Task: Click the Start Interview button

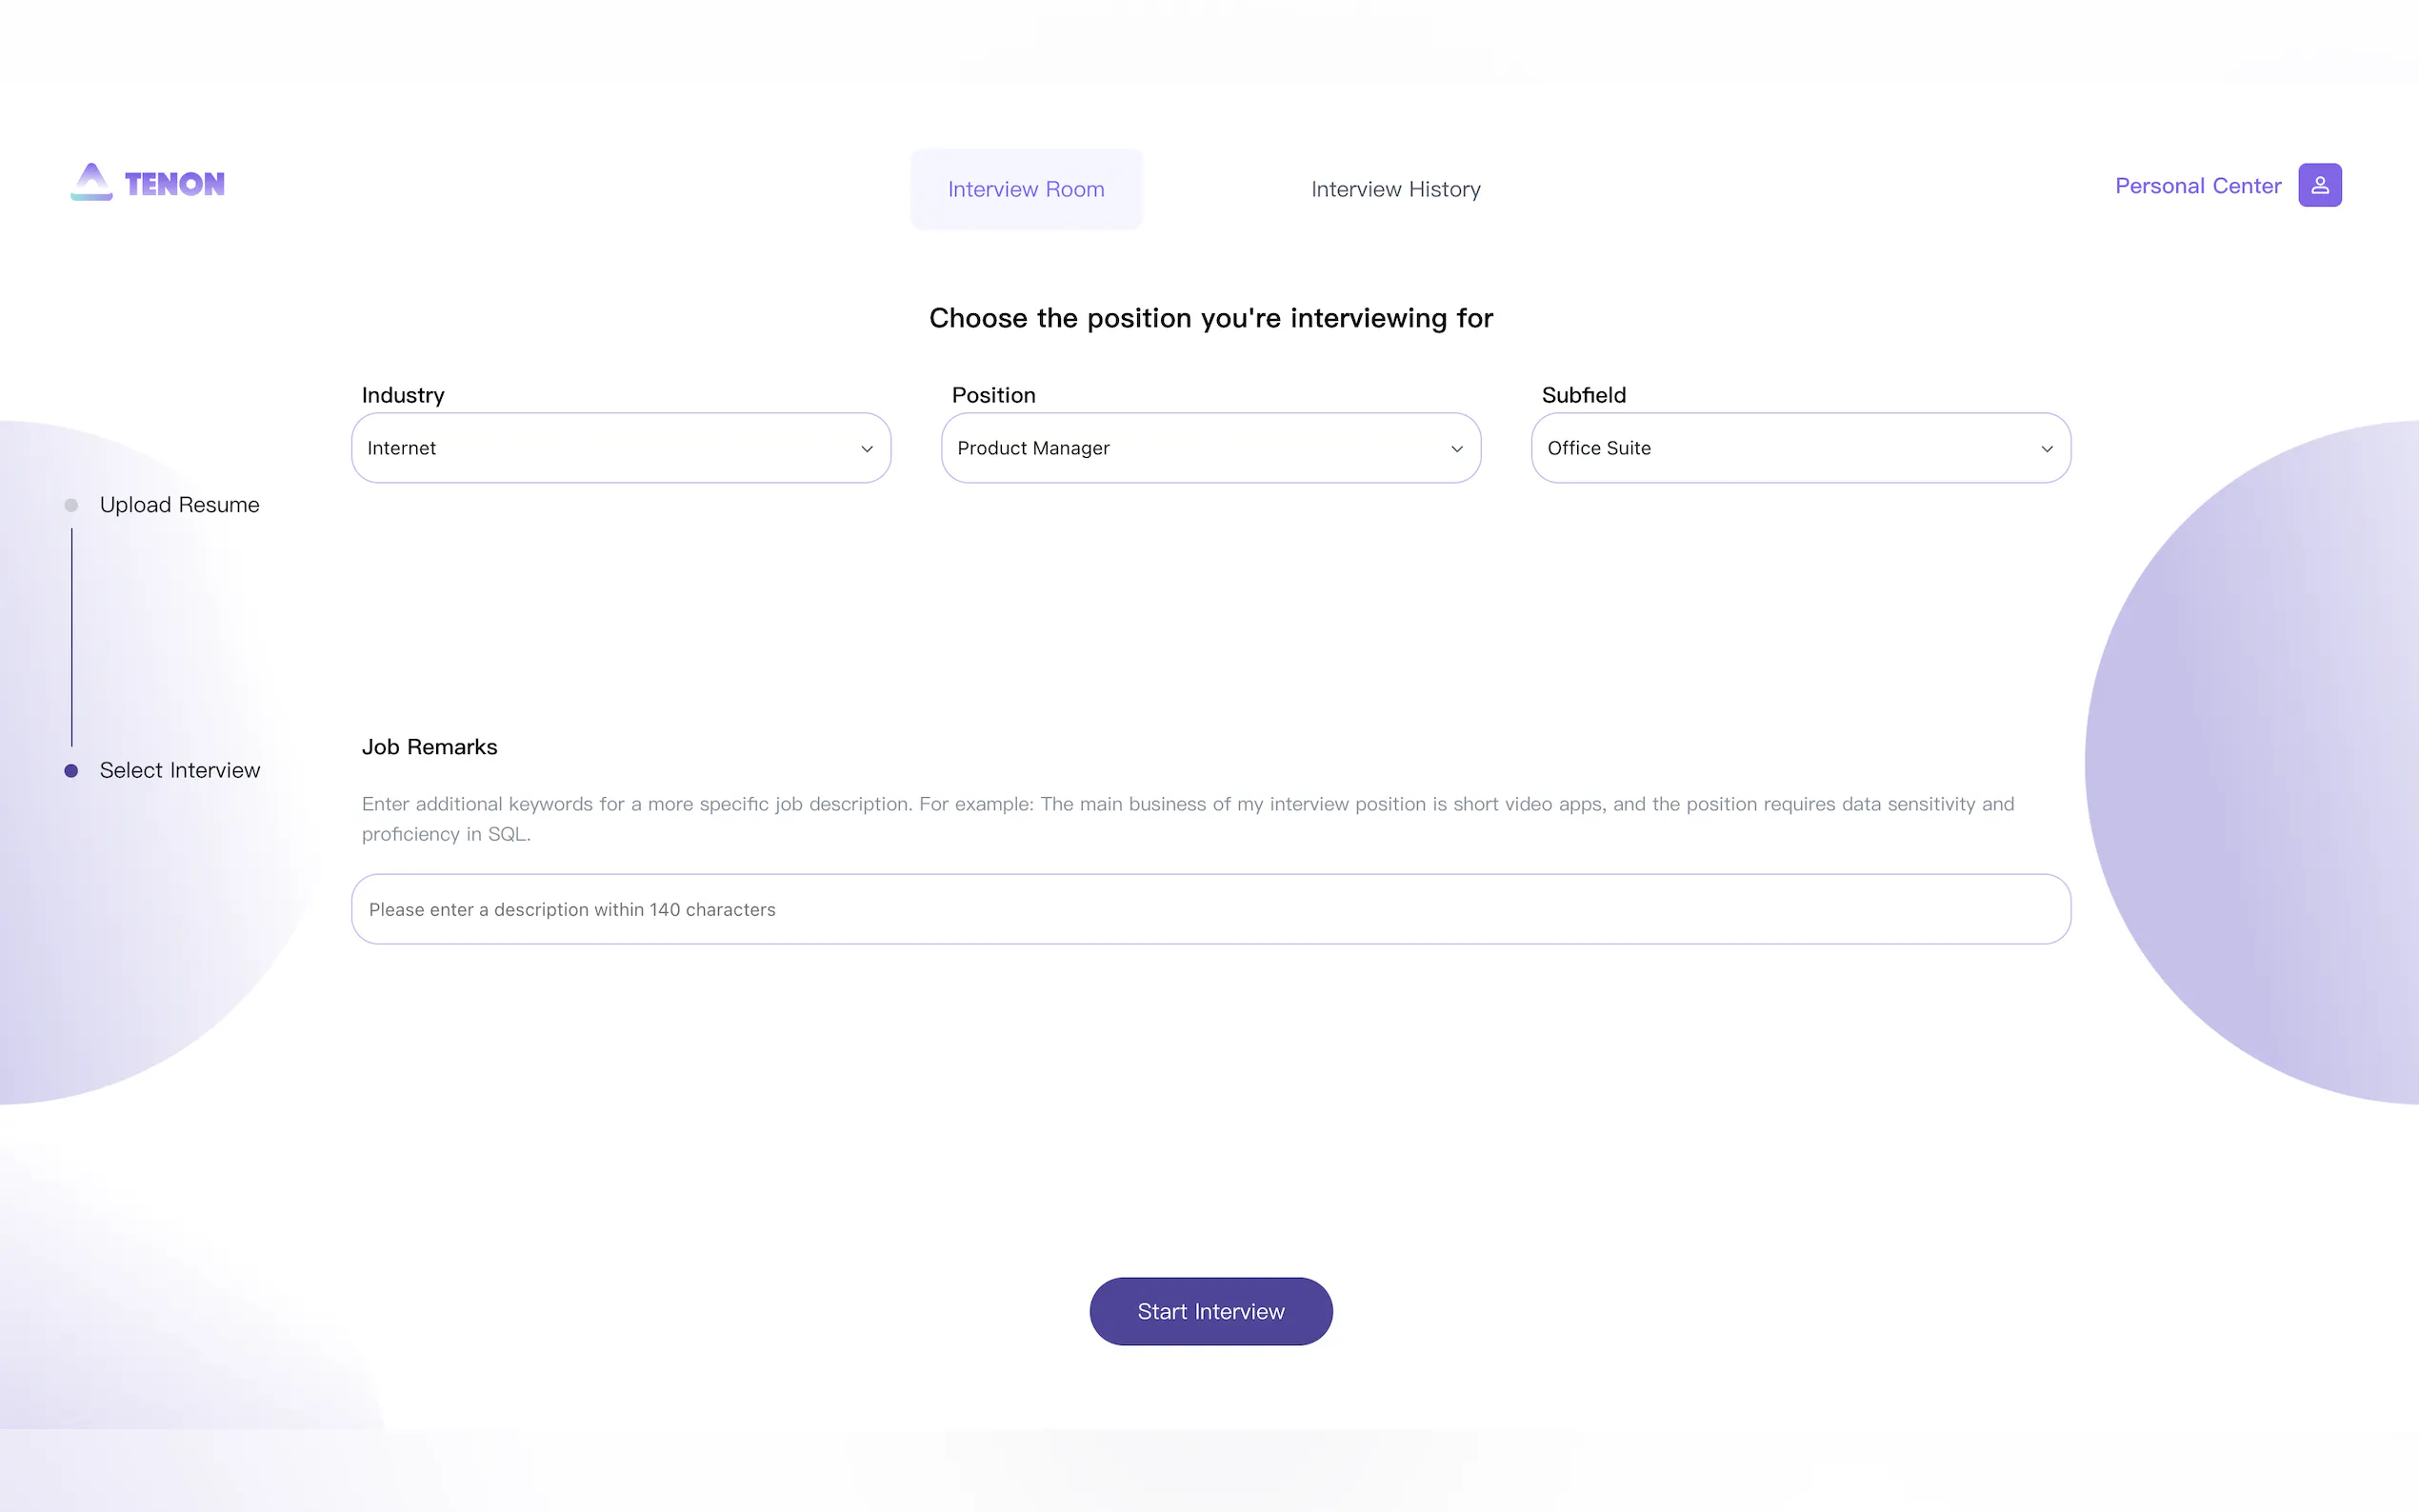Action: click(1211, 1311)
